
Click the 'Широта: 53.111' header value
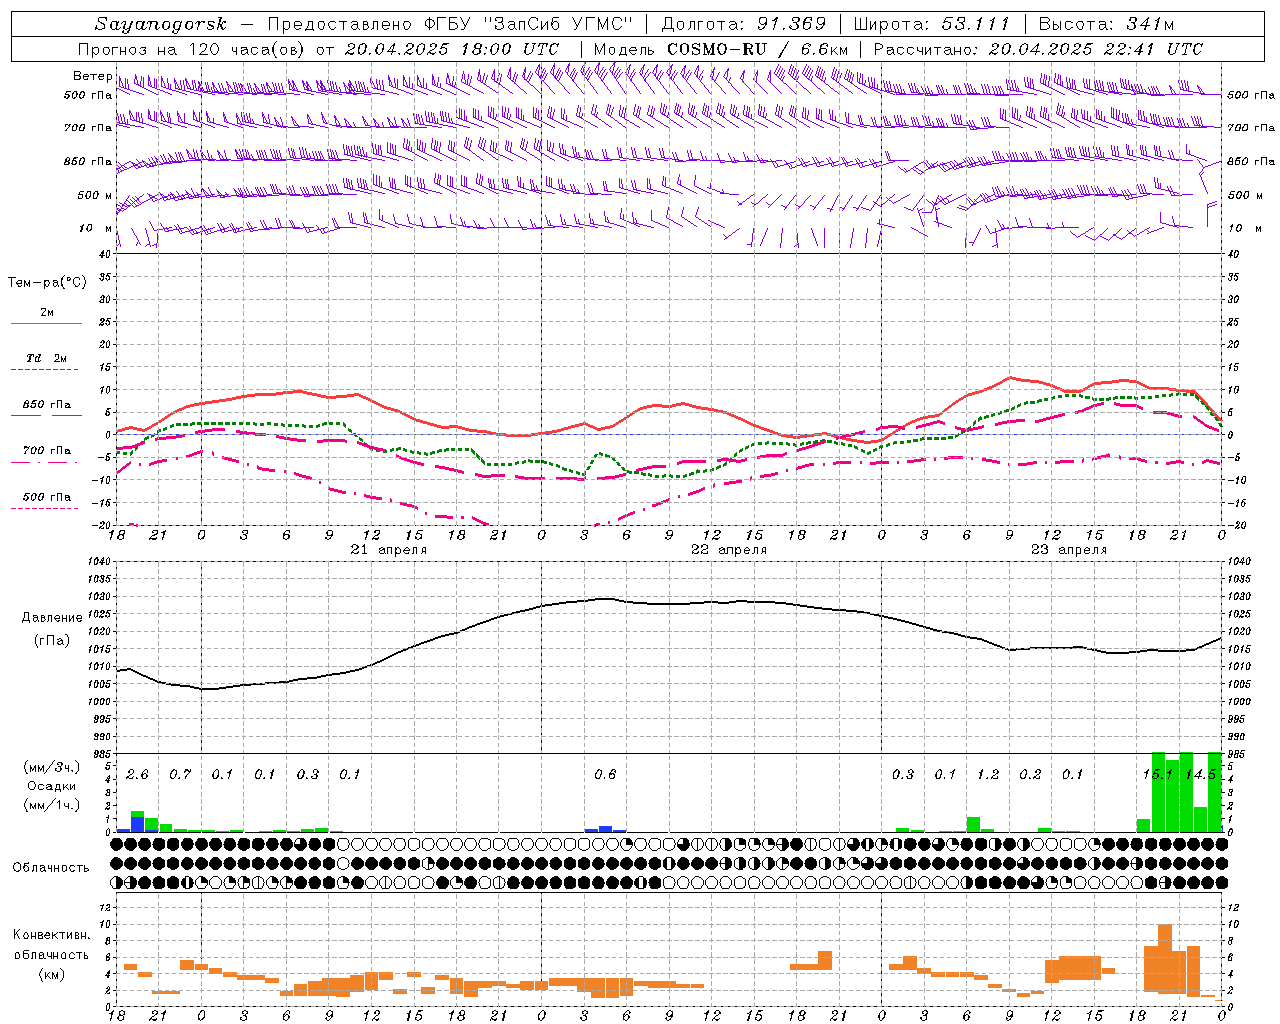pos(932,24)
